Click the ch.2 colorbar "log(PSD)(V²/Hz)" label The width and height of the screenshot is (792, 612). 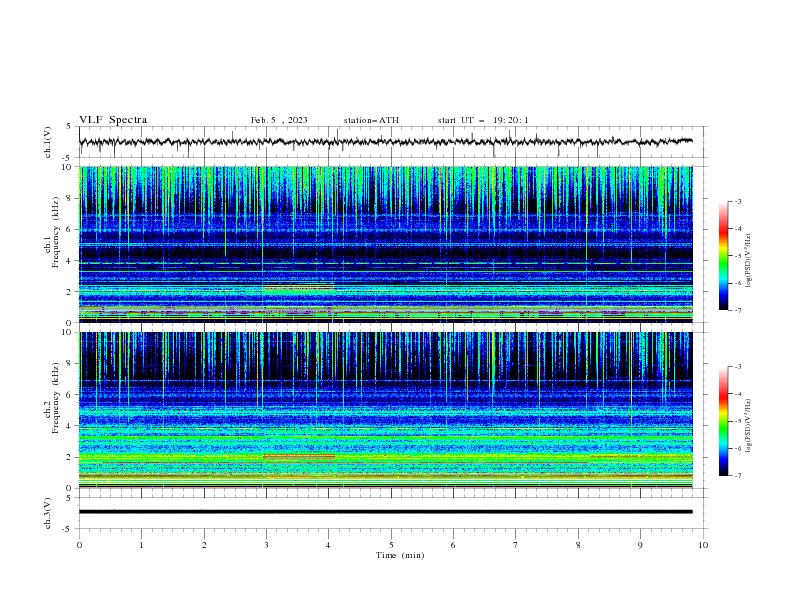(748, 426)
